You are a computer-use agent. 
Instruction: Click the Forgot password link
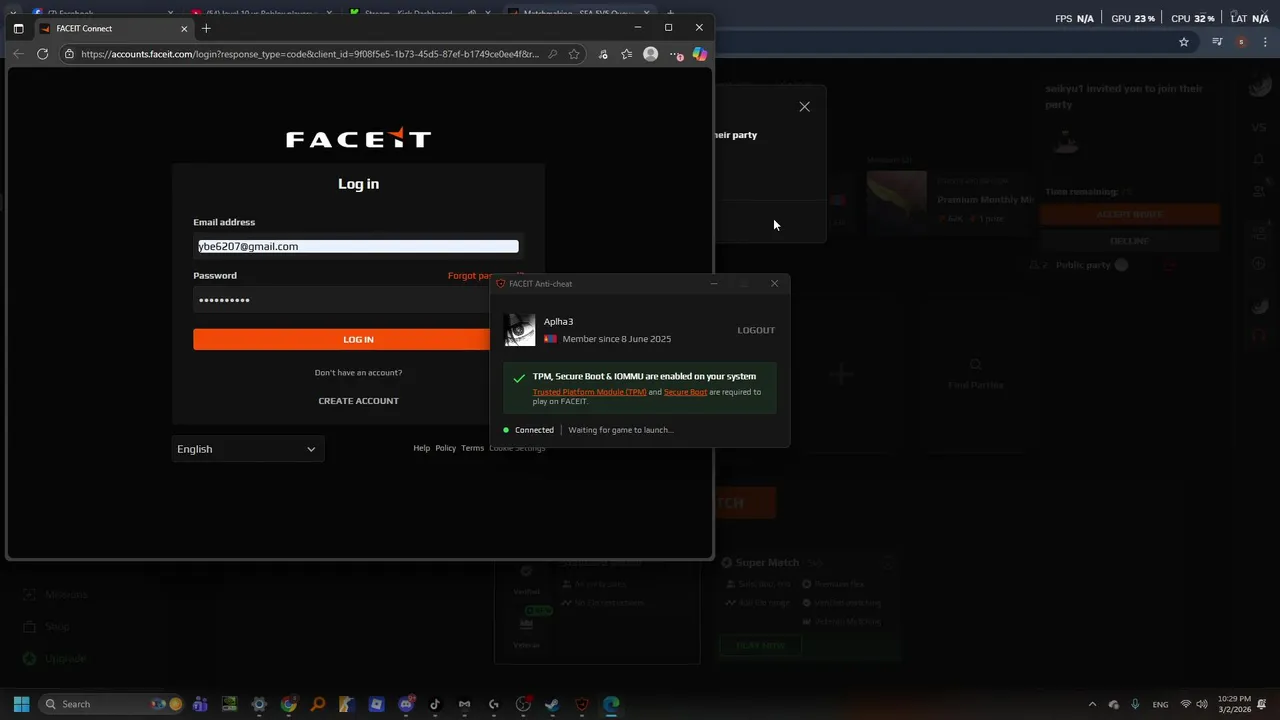coord(486,276)
